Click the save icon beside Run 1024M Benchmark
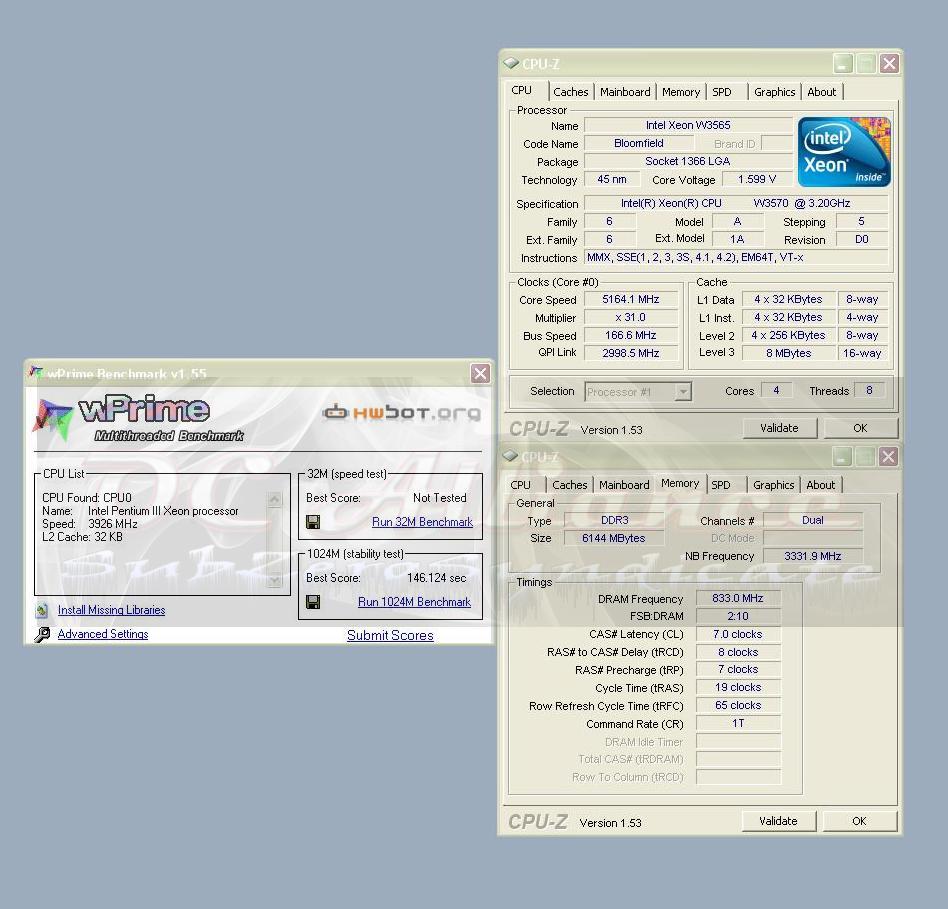The width and height of the screenshot is (948, 909). [x=313, y=602]
